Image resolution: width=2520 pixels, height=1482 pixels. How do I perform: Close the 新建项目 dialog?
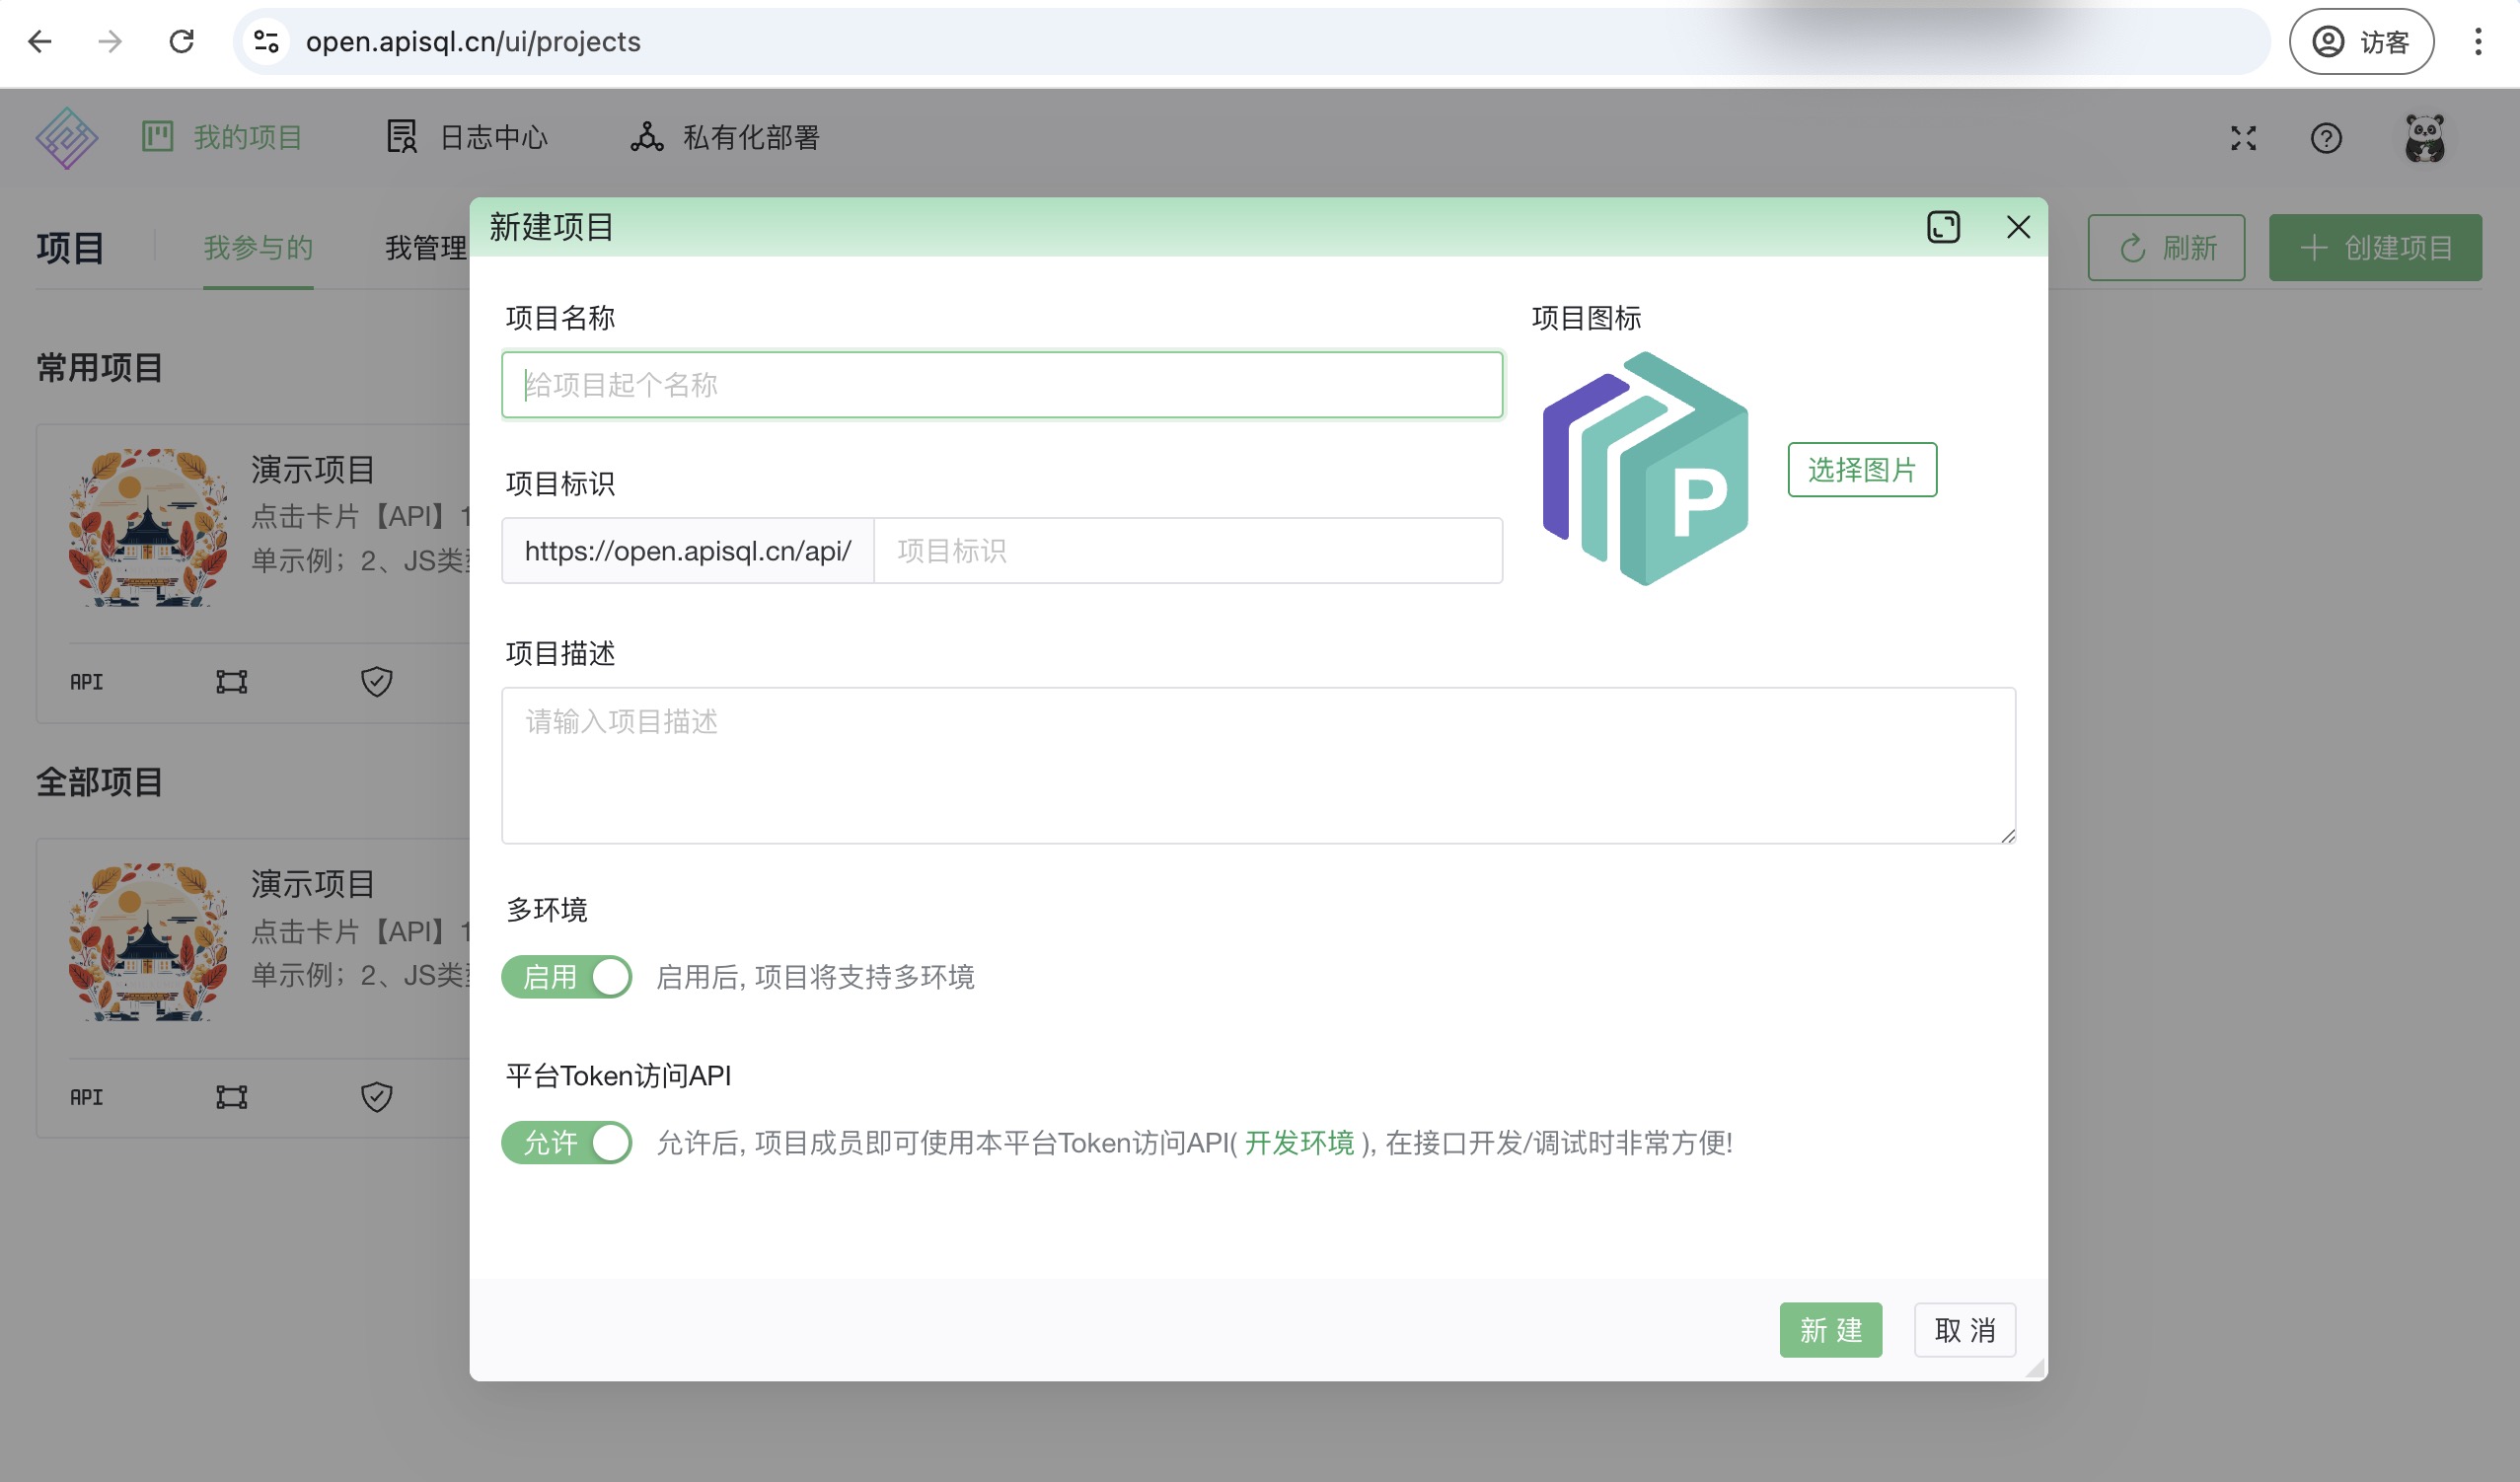click(x=2018, y=227)
